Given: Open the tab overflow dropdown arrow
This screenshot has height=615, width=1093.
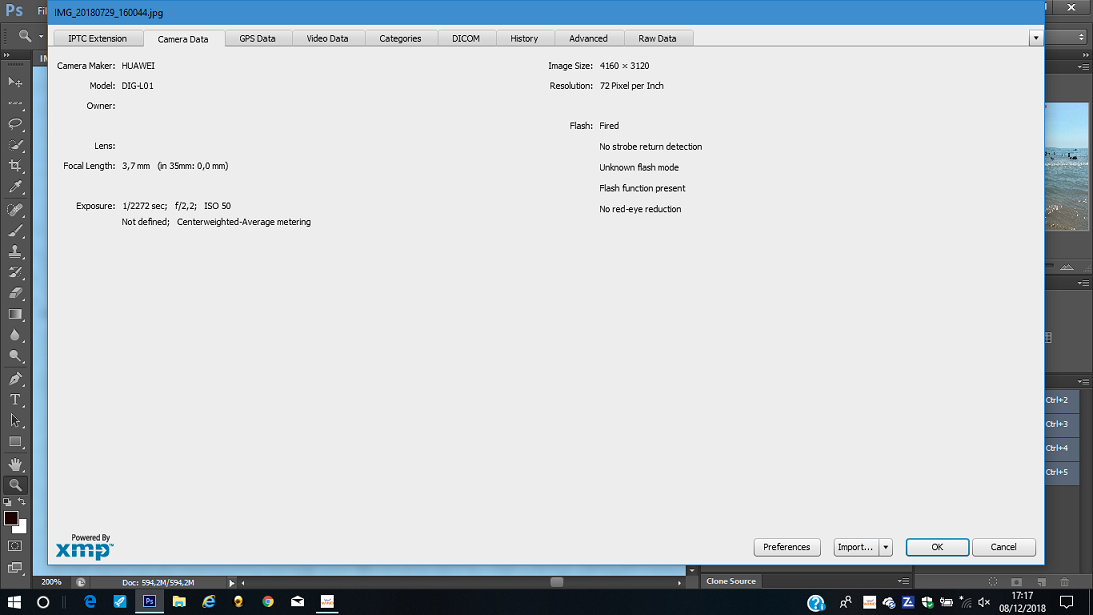Looking at the screenshot, I should [1036, 38].
